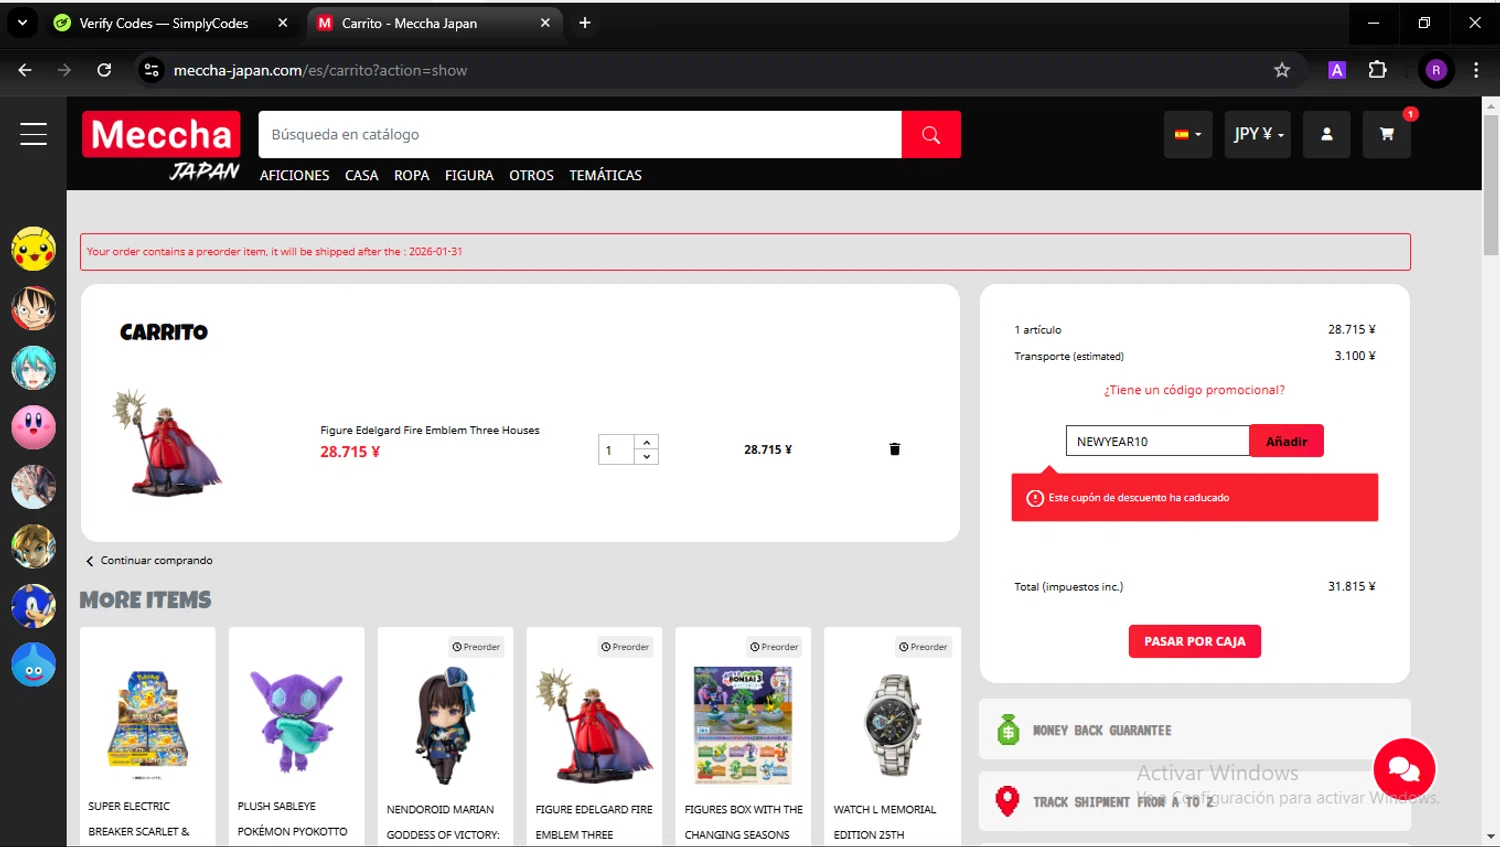Click Track Shipment From A to Z banner
Image resolution: width=1500 pixels, height=847 pixels.
pyautogui.click(x=1195, y=801)
